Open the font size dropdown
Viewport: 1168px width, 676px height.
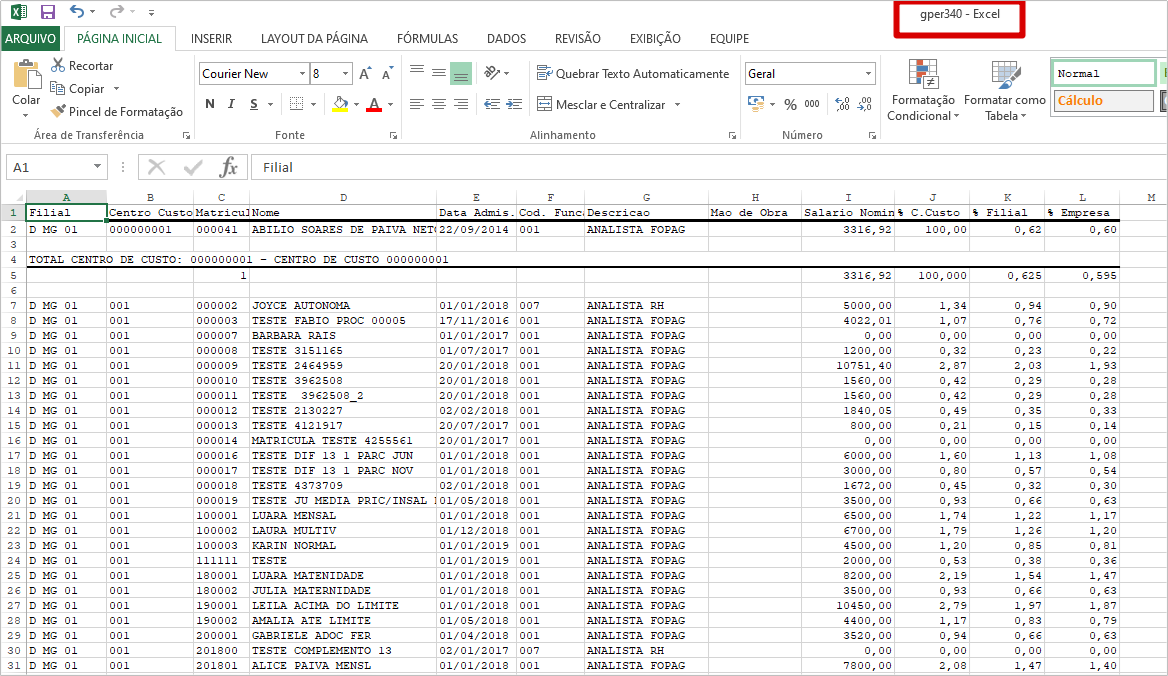click(345, 74)
